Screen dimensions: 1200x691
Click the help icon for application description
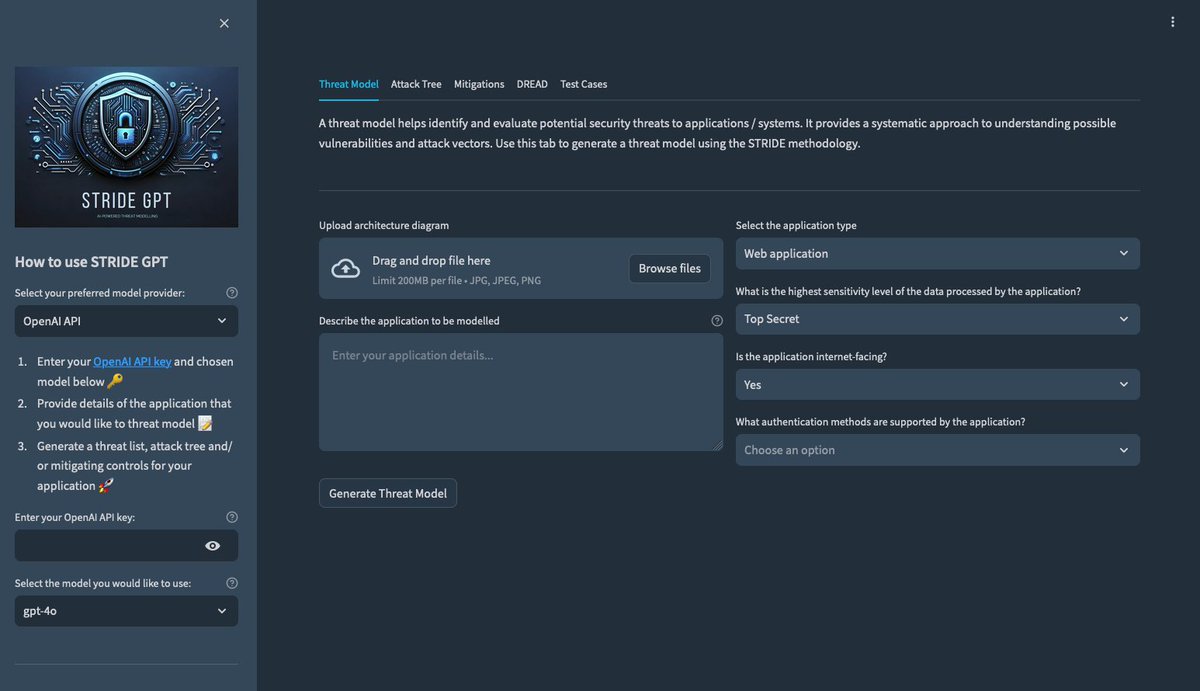pos(717,321)
